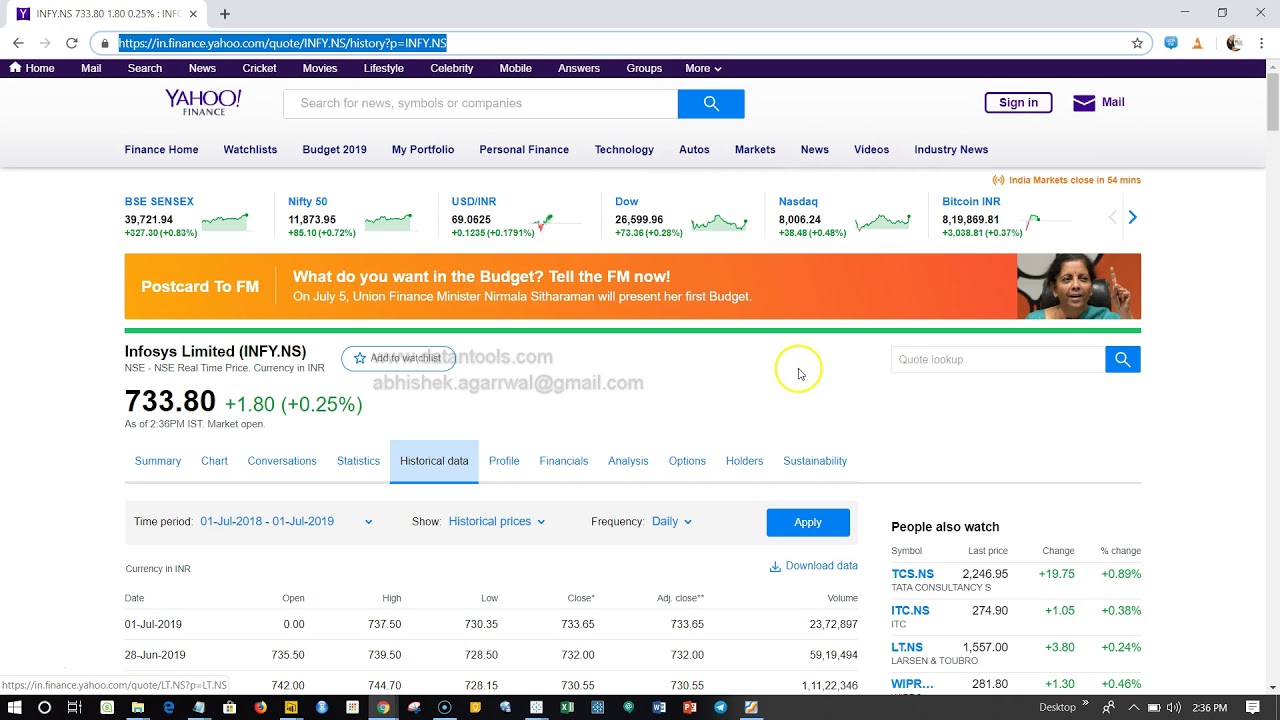Click the Sign in button

[1018, 102]
